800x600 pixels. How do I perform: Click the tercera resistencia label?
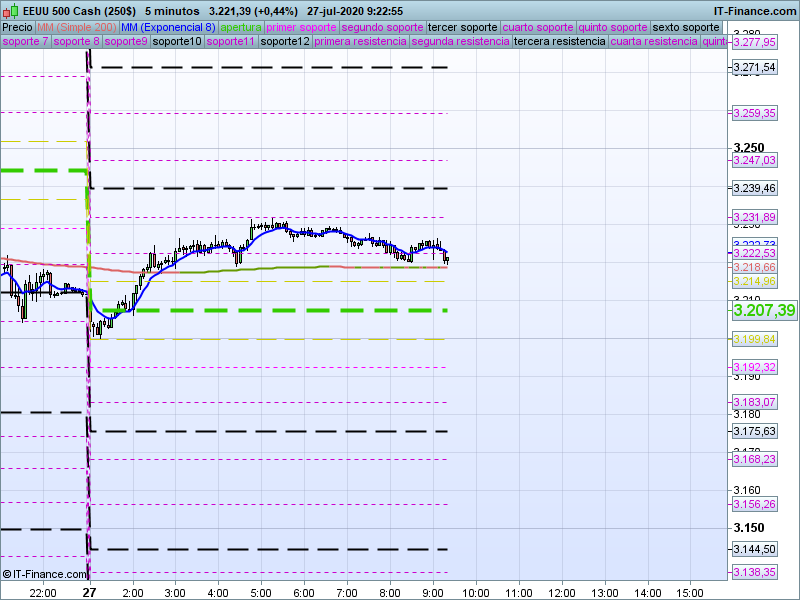click(x=559, y=41)
